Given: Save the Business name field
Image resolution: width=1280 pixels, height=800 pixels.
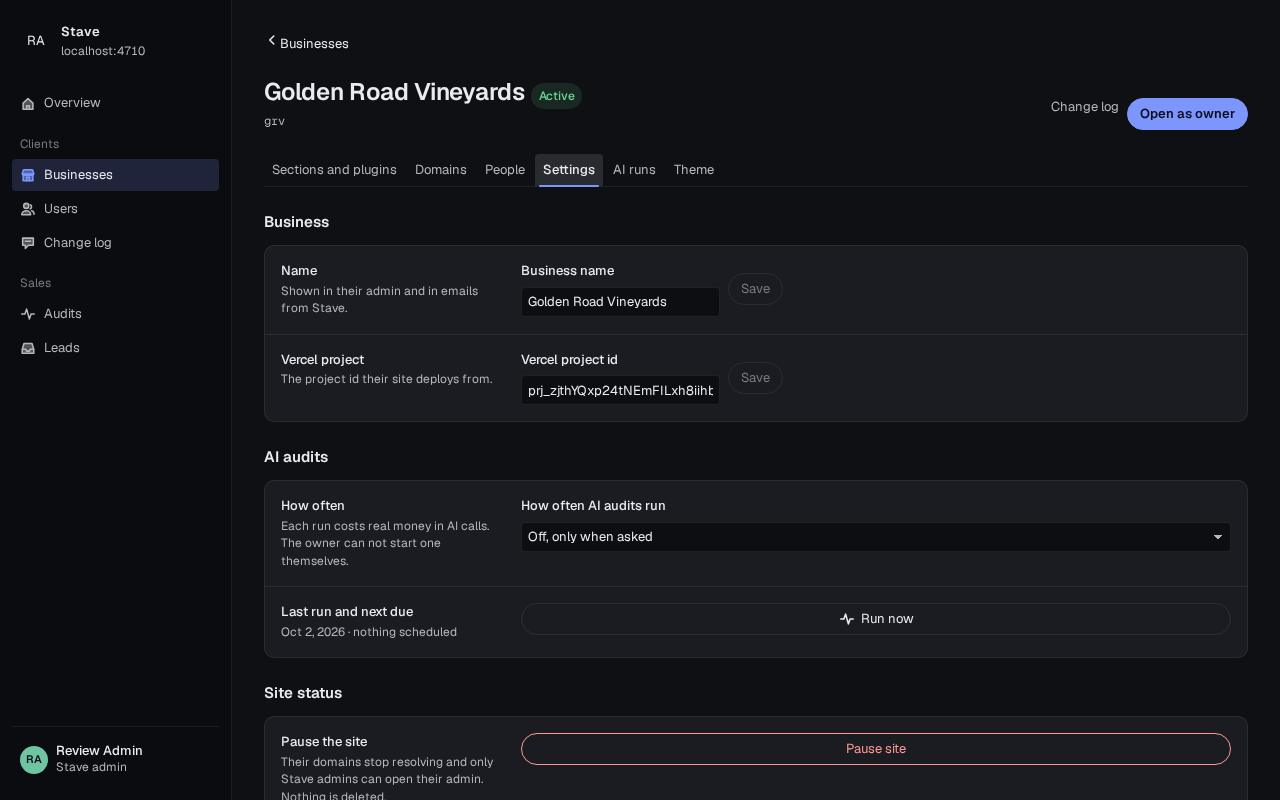Looking at the screenshot, I should 755,289.
